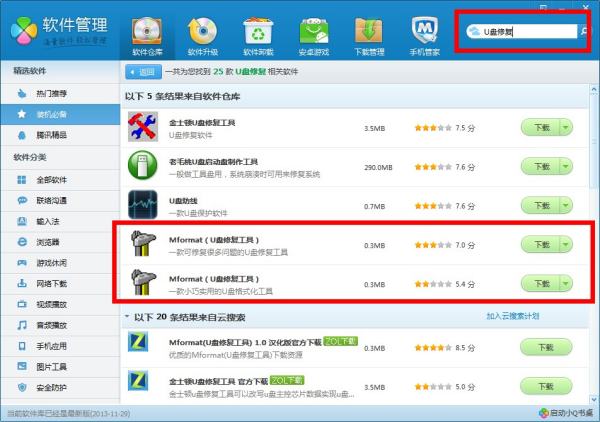Select 全部软件 category
Viewport: 600px width, 422px height.
[60, 180]
